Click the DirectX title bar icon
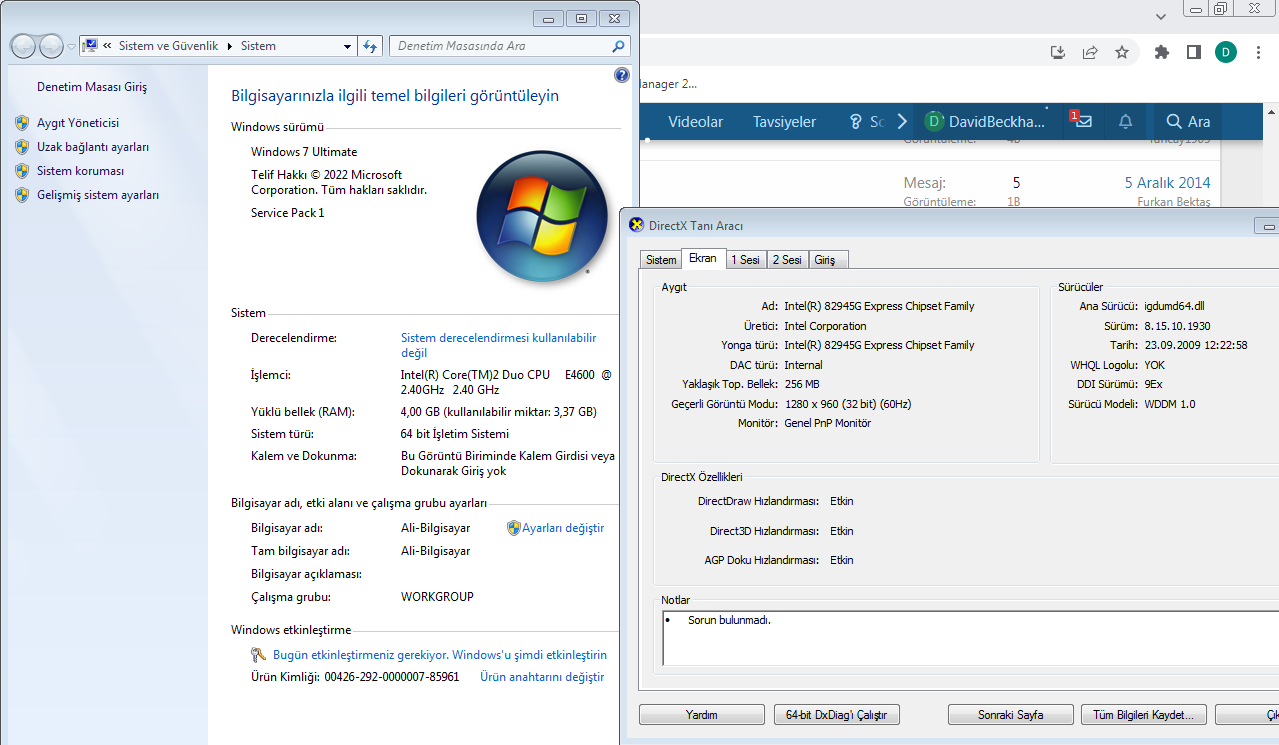This screenshot has width=1279, height=745. click(x=635, y=225)
